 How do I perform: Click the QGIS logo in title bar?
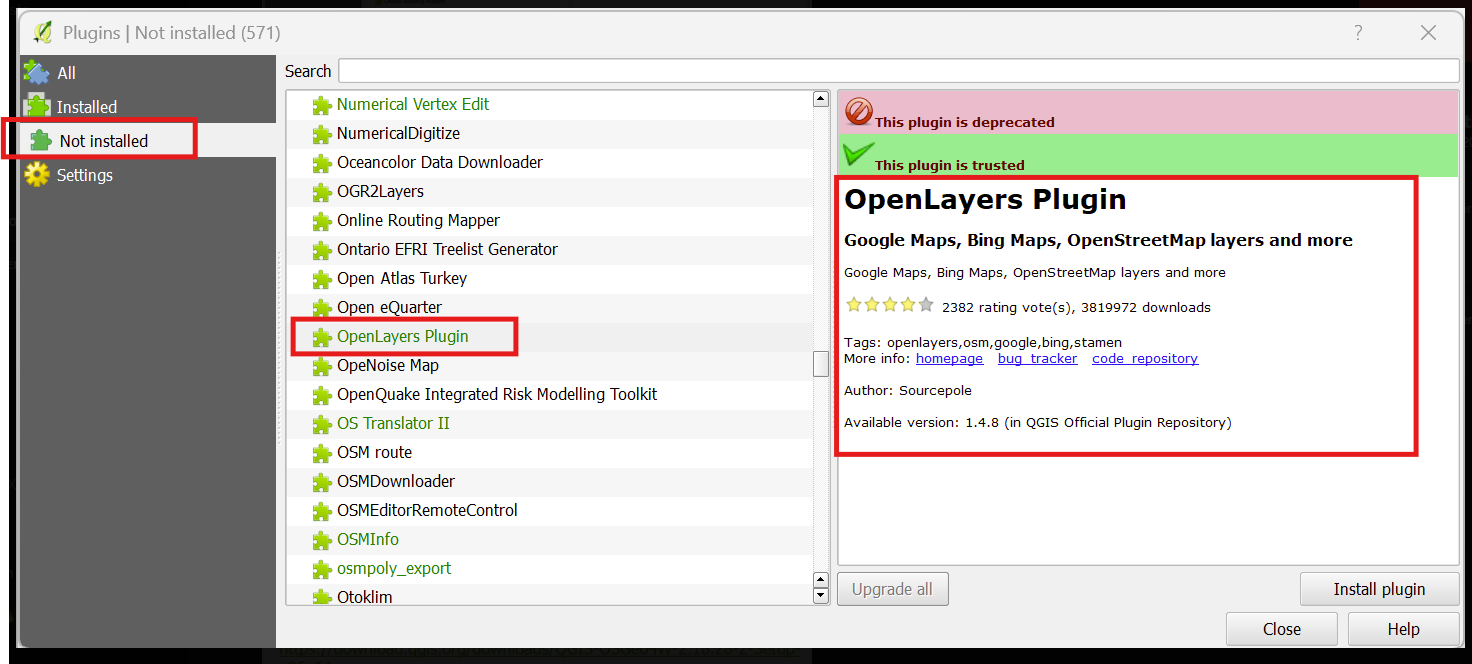pos(42,32)
